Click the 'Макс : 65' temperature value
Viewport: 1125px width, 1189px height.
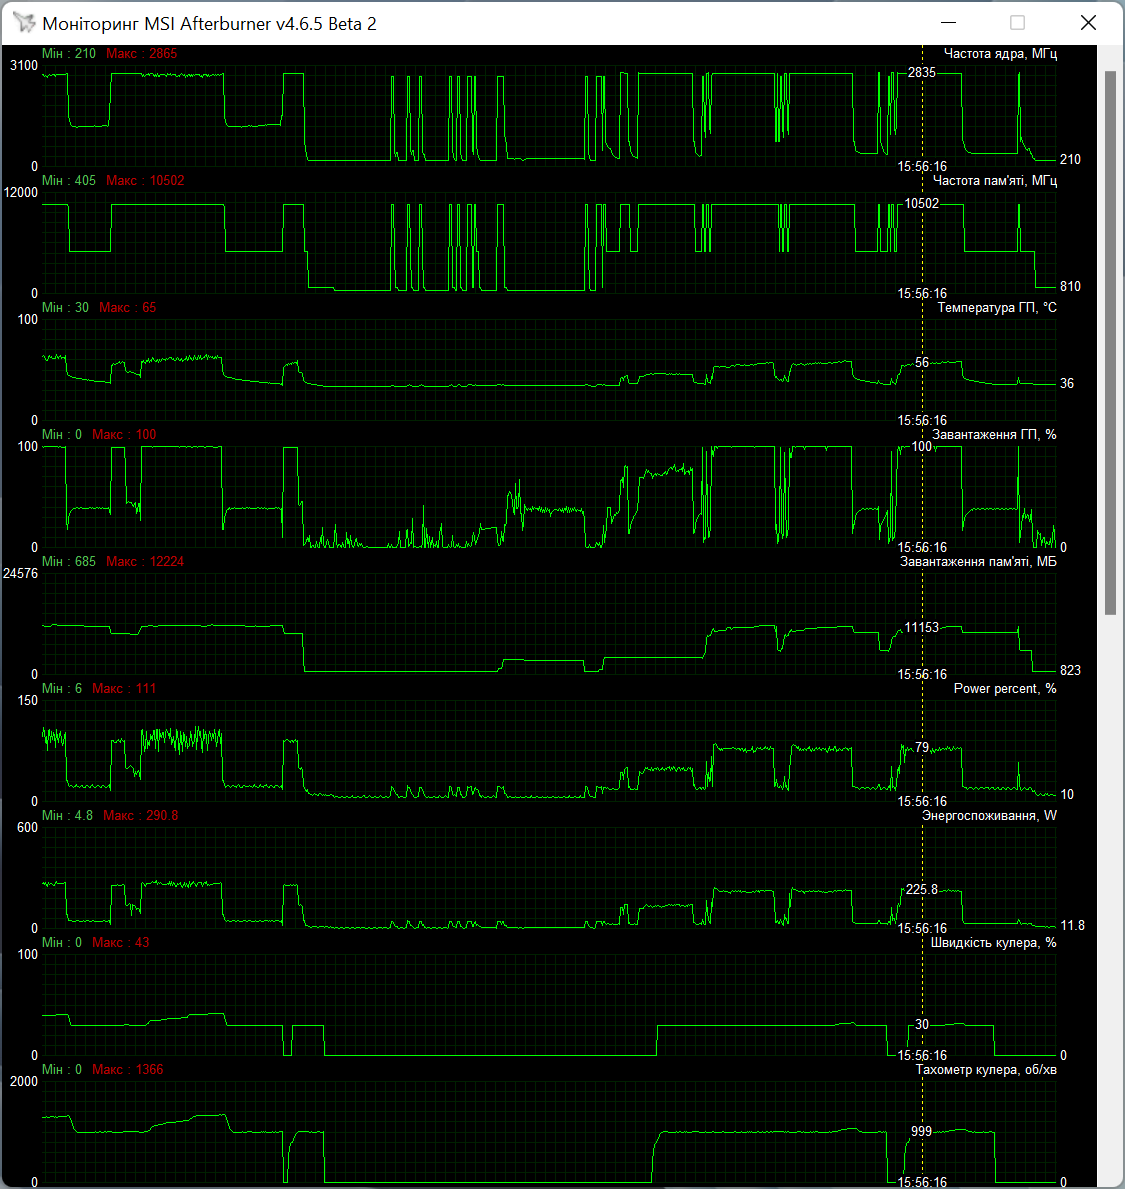[x=127, y=308]
